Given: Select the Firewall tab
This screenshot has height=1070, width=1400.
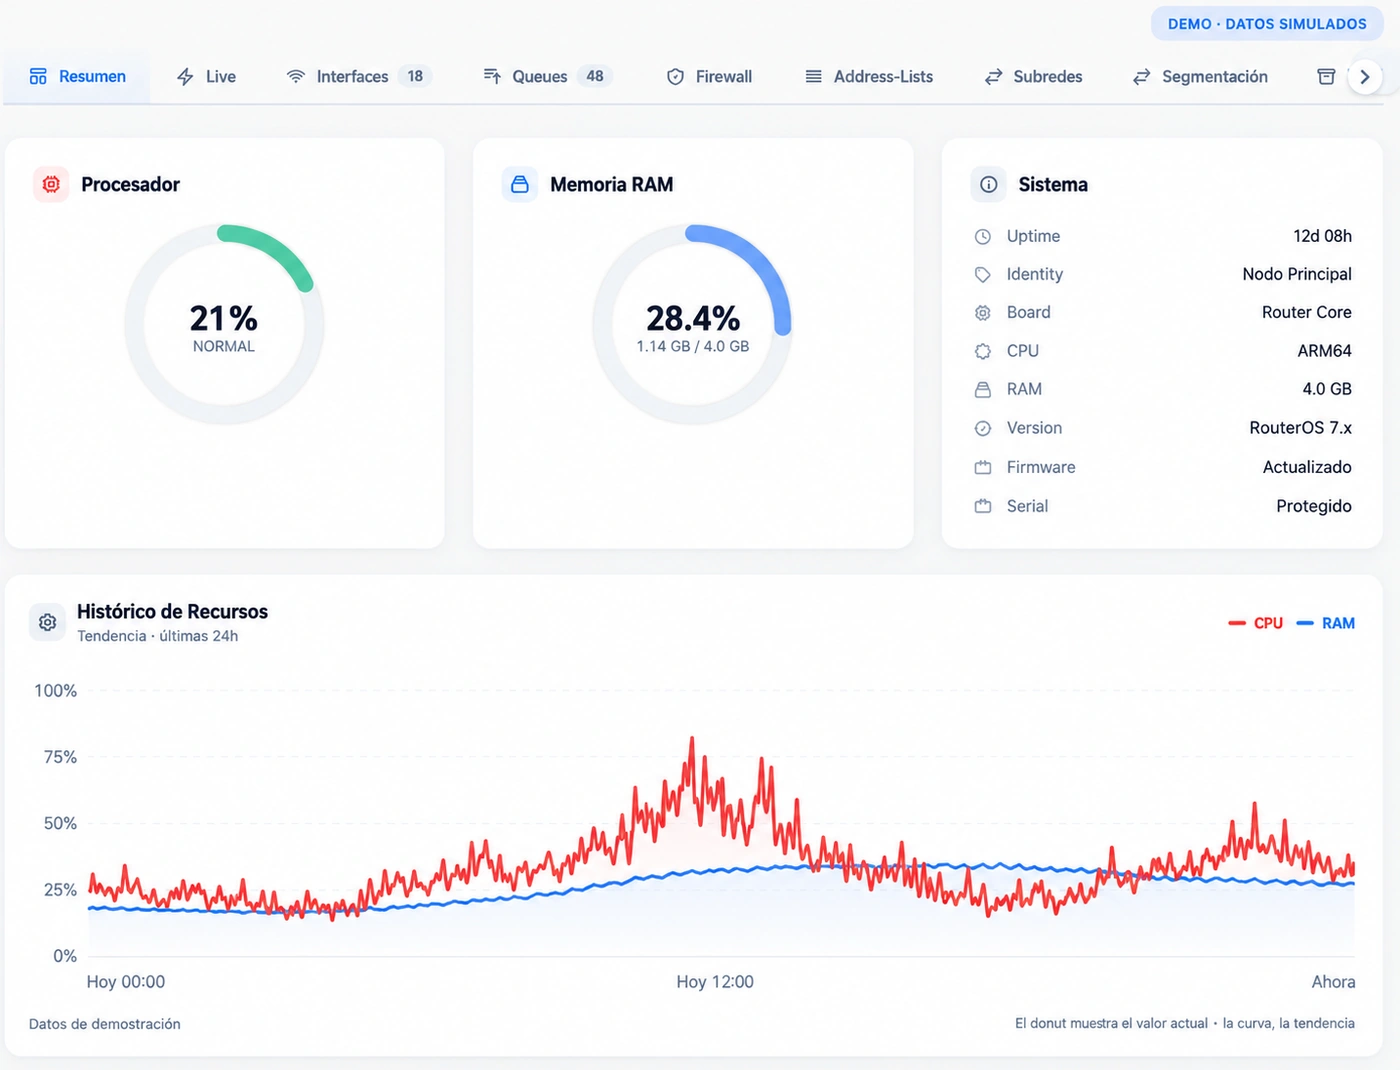Looking at the screenshot, I should [709, 77].
